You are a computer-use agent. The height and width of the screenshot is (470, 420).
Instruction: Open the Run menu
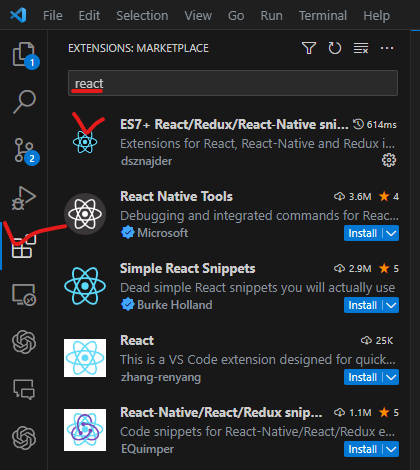(271, 16)
